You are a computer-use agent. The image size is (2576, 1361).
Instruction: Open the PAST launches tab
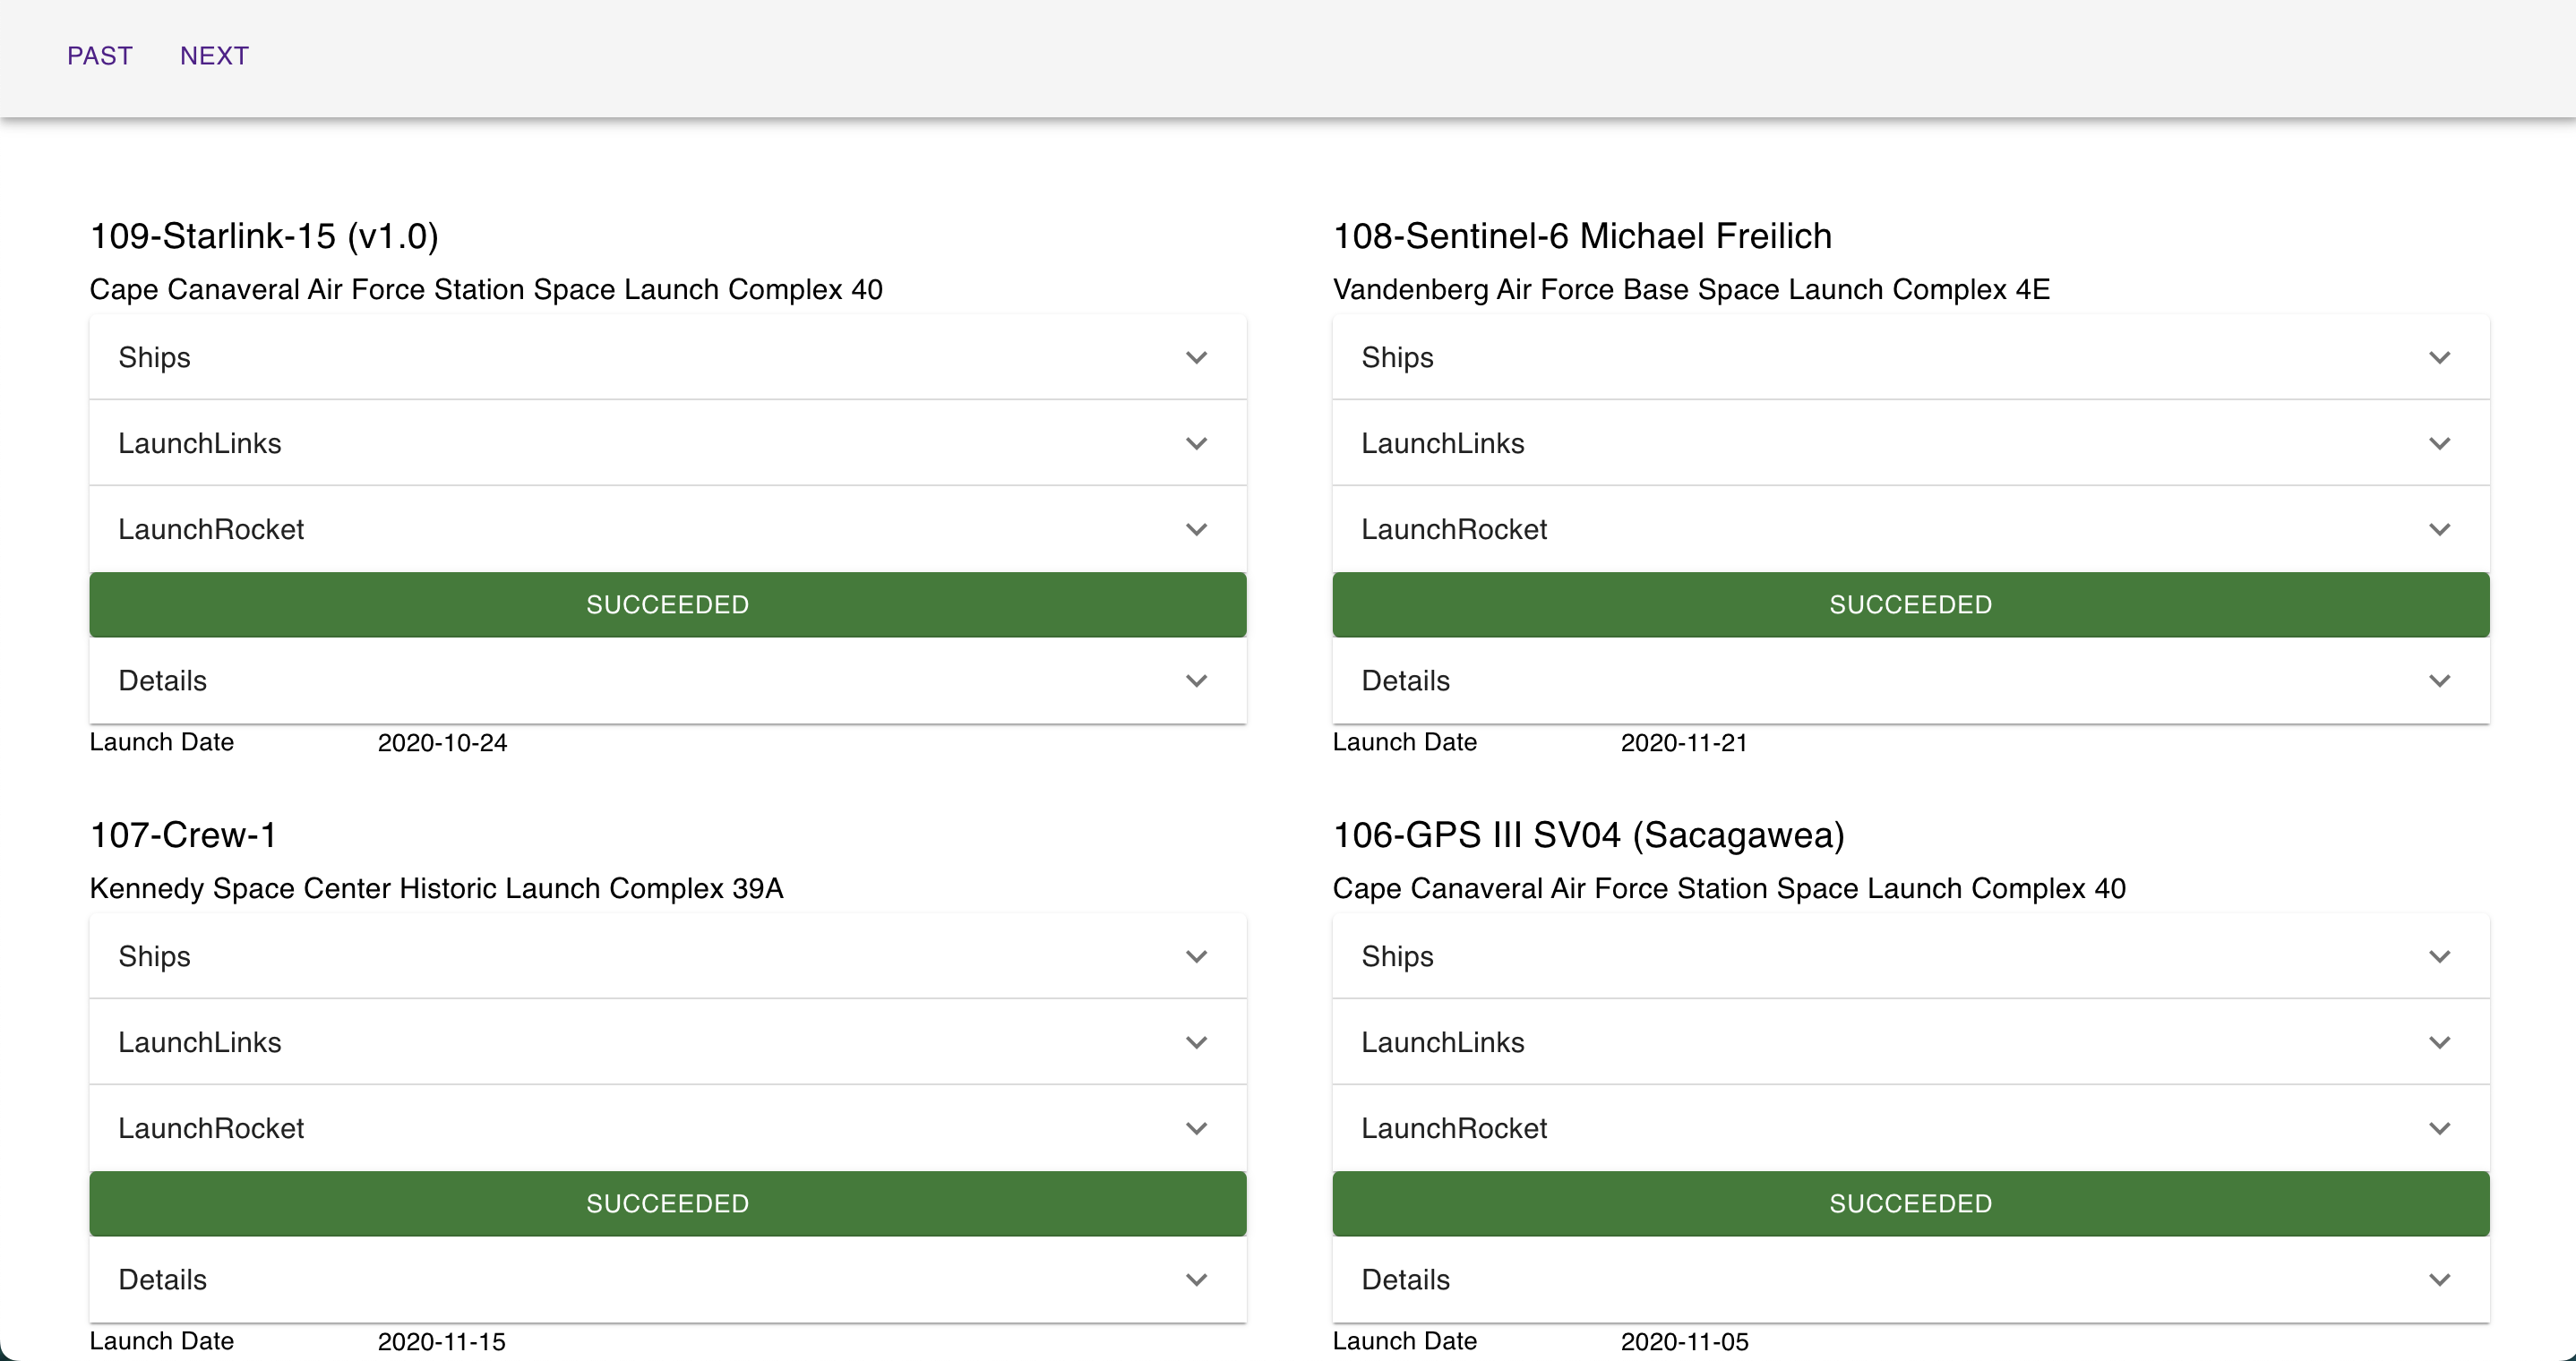point(99,56)
